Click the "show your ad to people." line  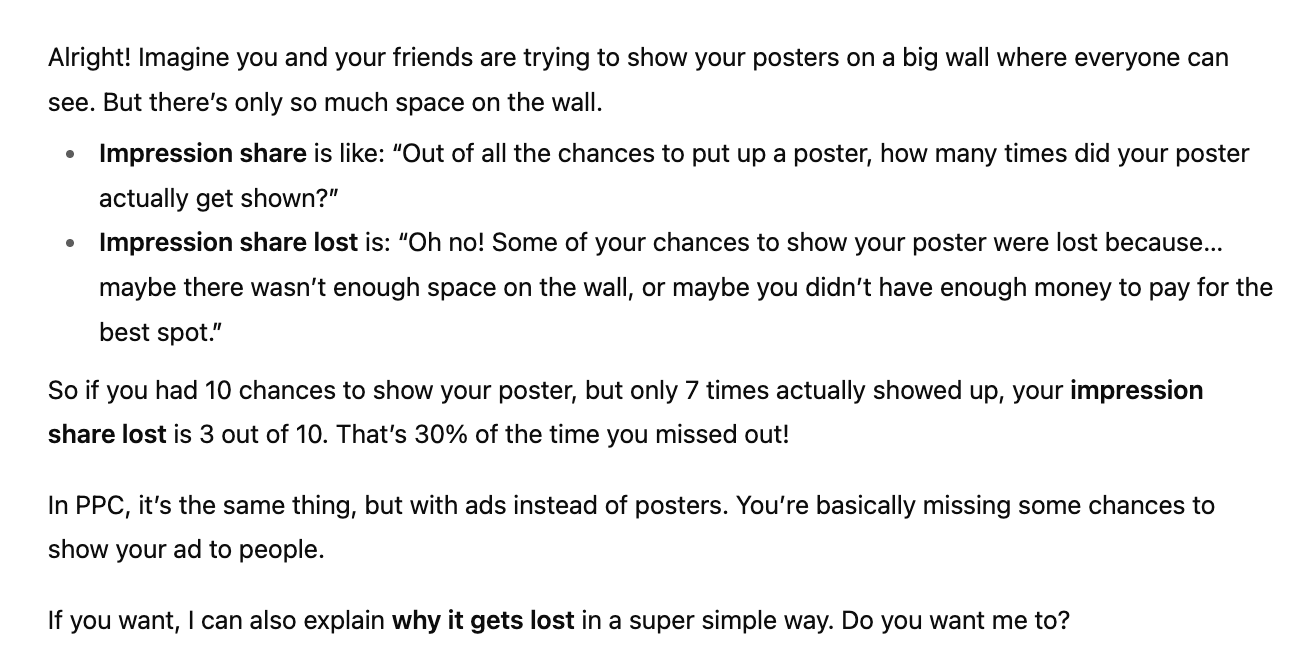pyautogui.click(x=186, y=551)
